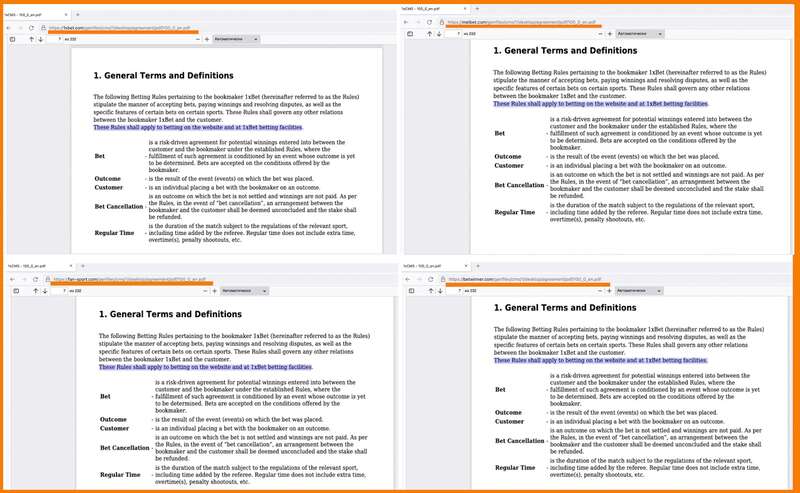Click previous page arrow in the betwinner.com PDF viewer

(430, 290)
